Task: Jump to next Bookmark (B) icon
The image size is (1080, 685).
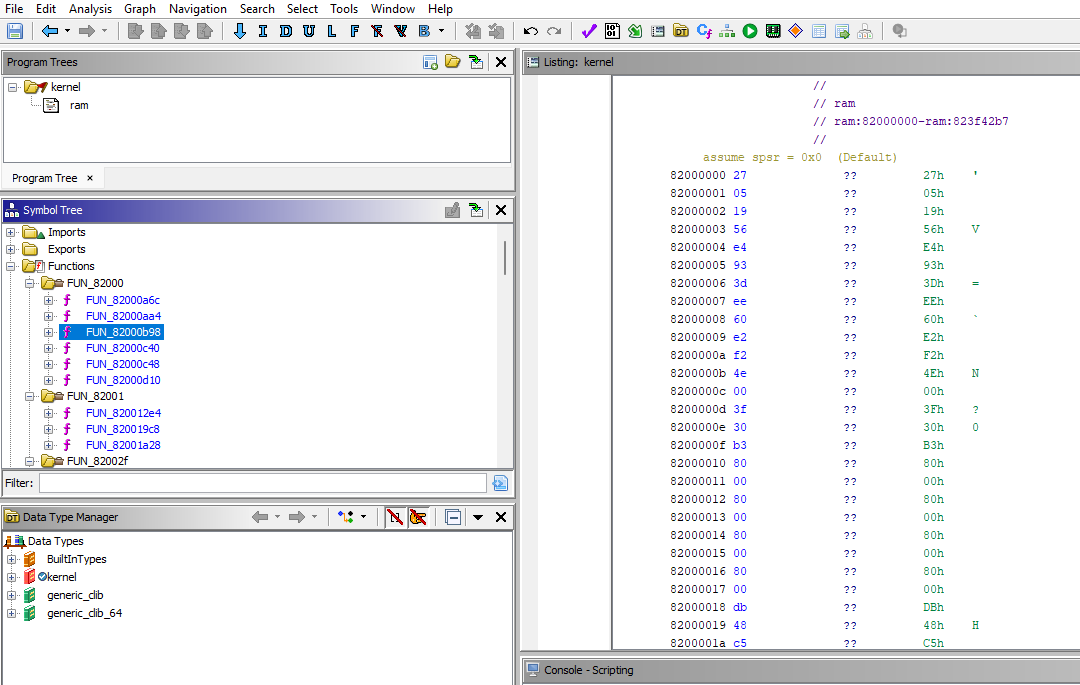Action: click(424, 31)
